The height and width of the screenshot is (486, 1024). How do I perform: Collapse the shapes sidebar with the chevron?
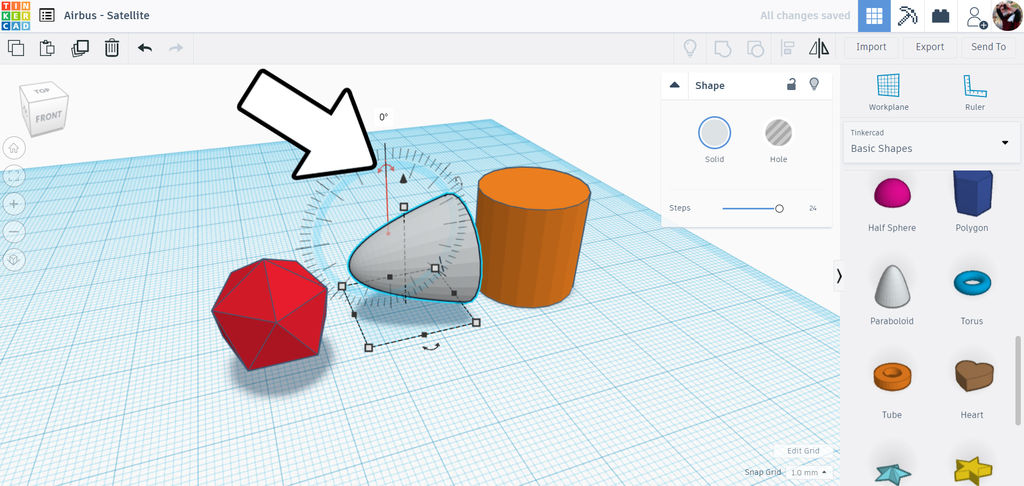[839, 276]
